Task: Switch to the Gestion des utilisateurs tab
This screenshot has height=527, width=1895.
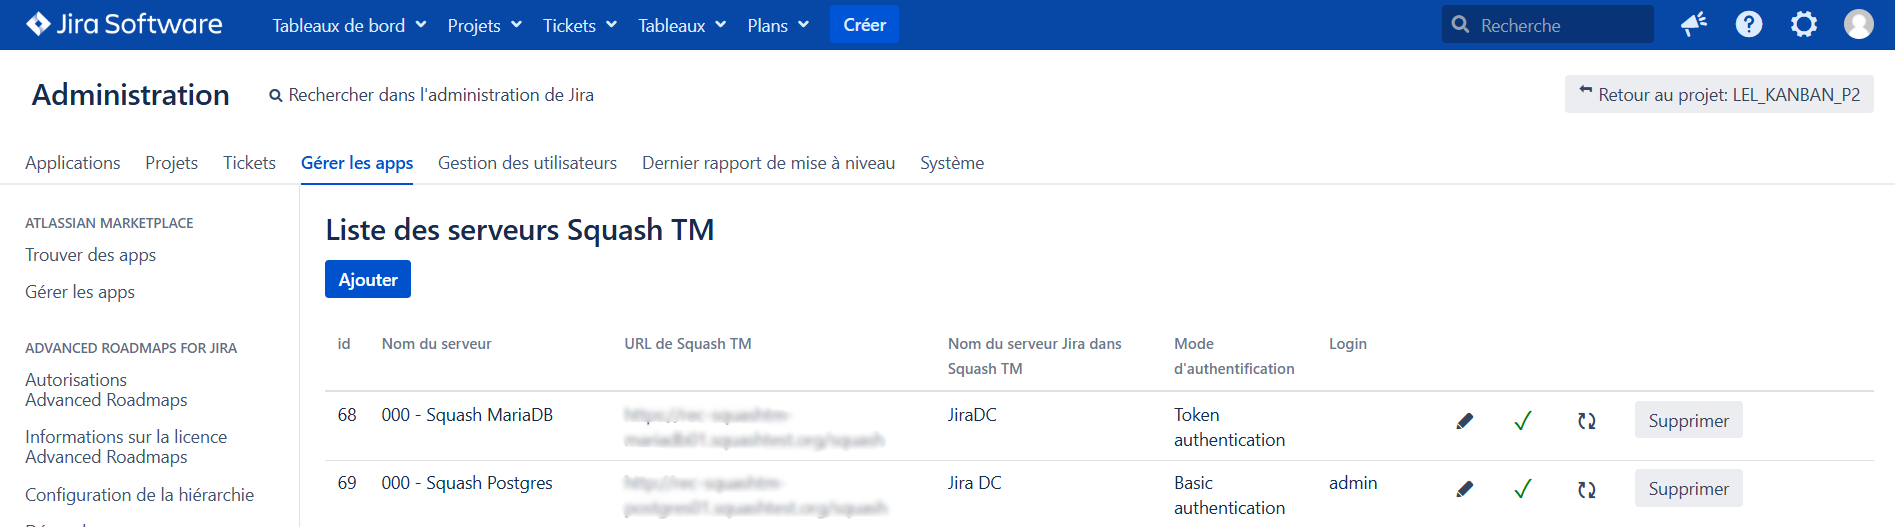Action: 527,163
